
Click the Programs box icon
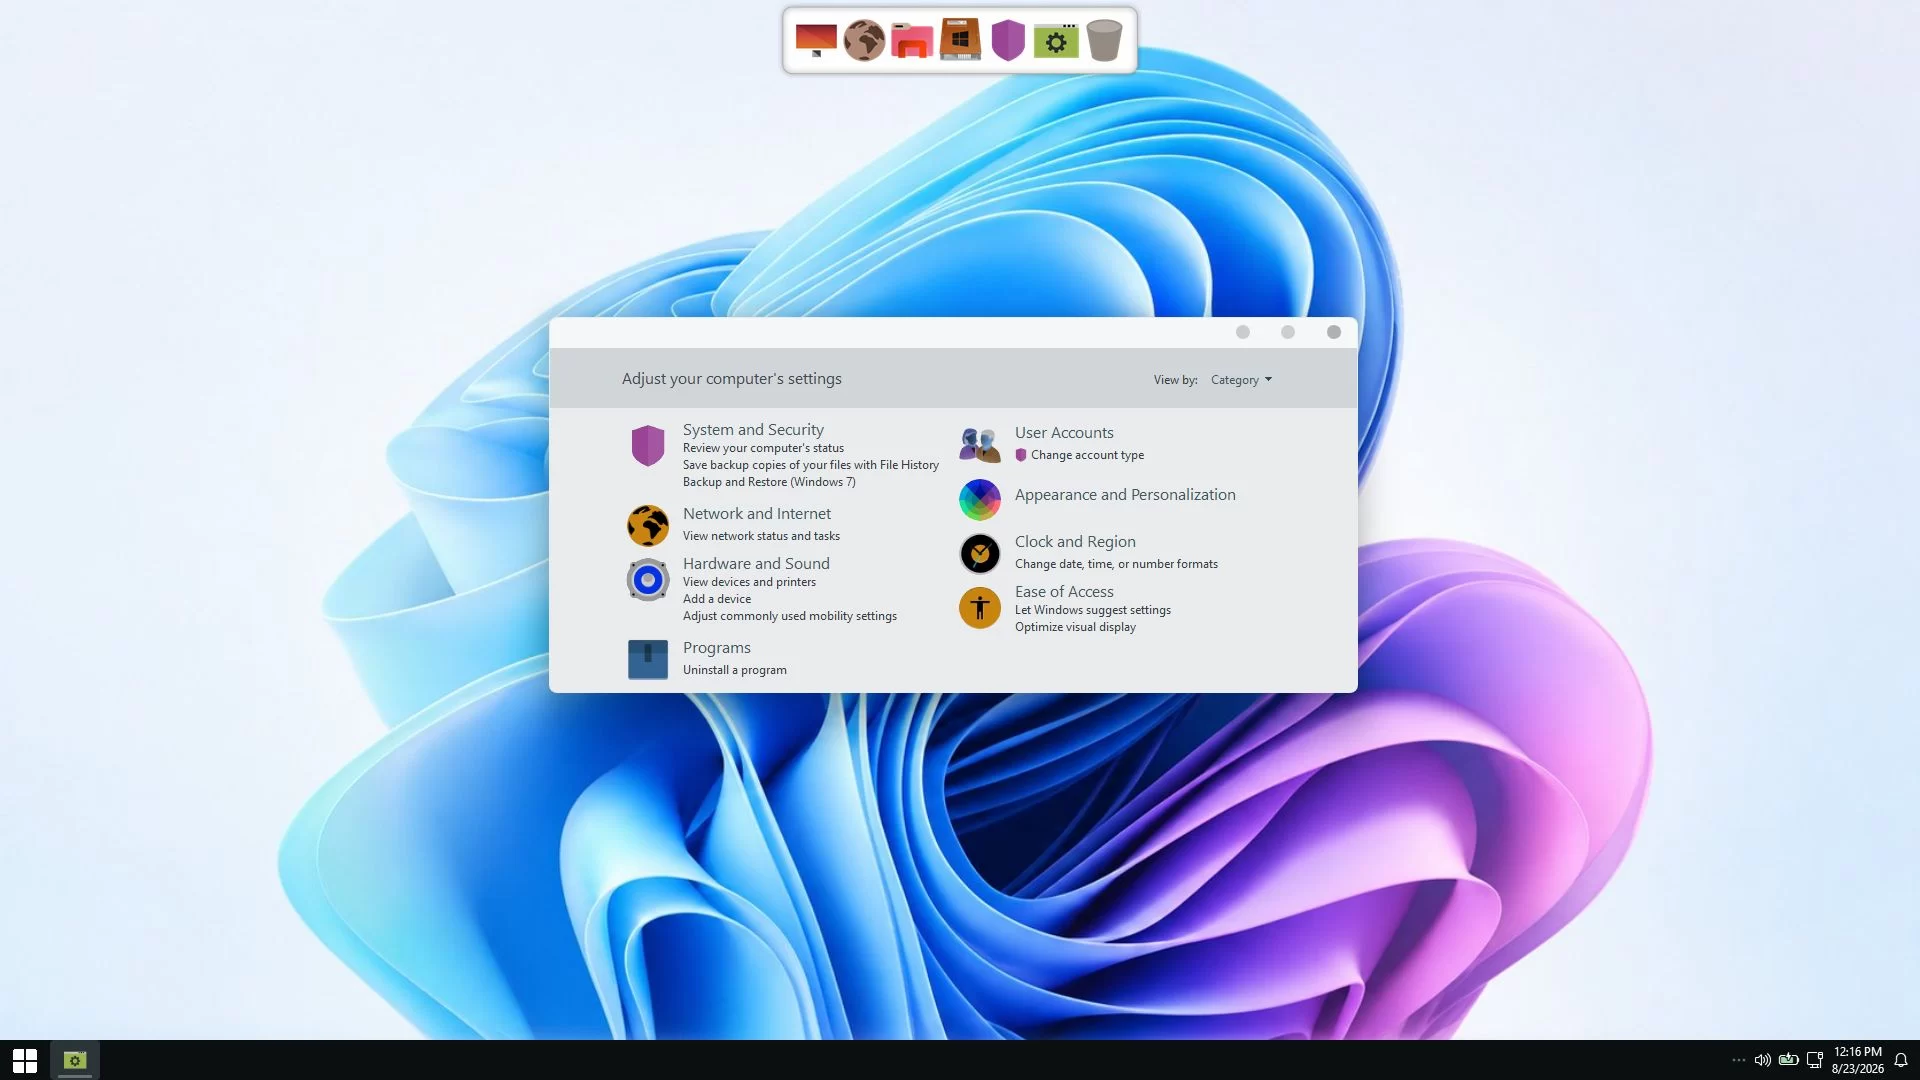pyautogui.click(x=648, y=659)
